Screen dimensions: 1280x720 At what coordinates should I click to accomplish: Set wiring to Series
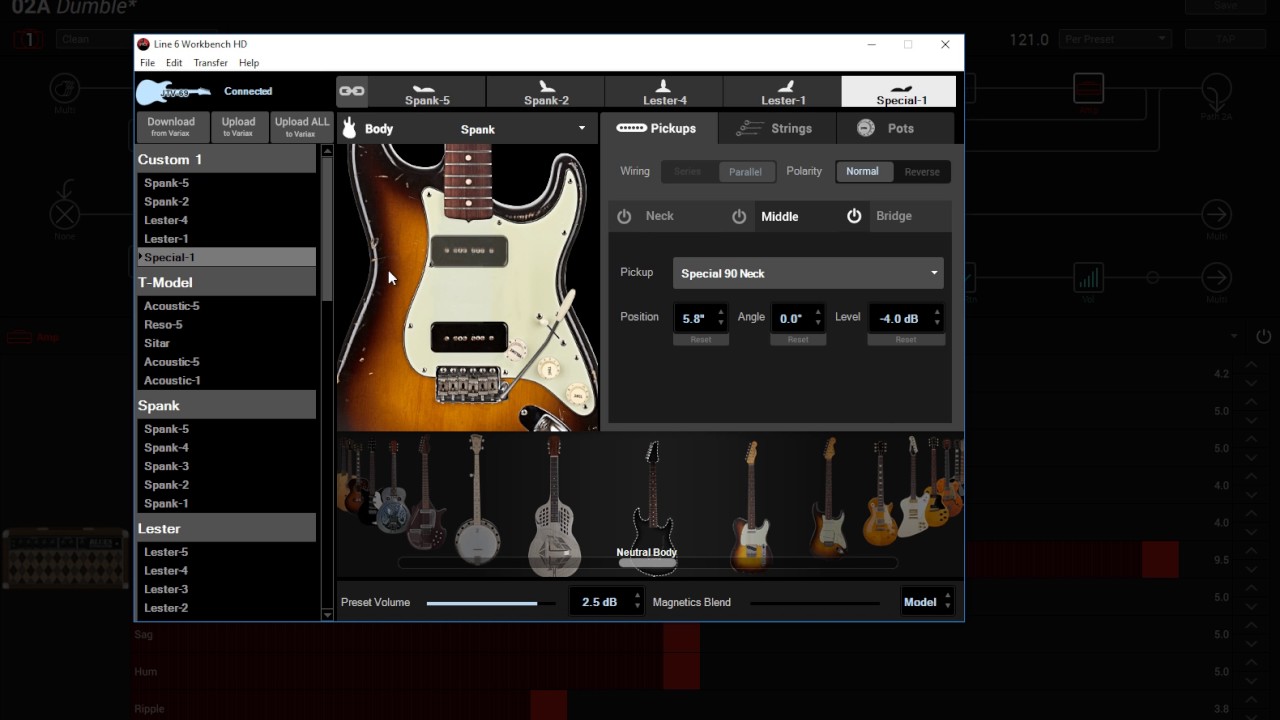click(688, 172)
